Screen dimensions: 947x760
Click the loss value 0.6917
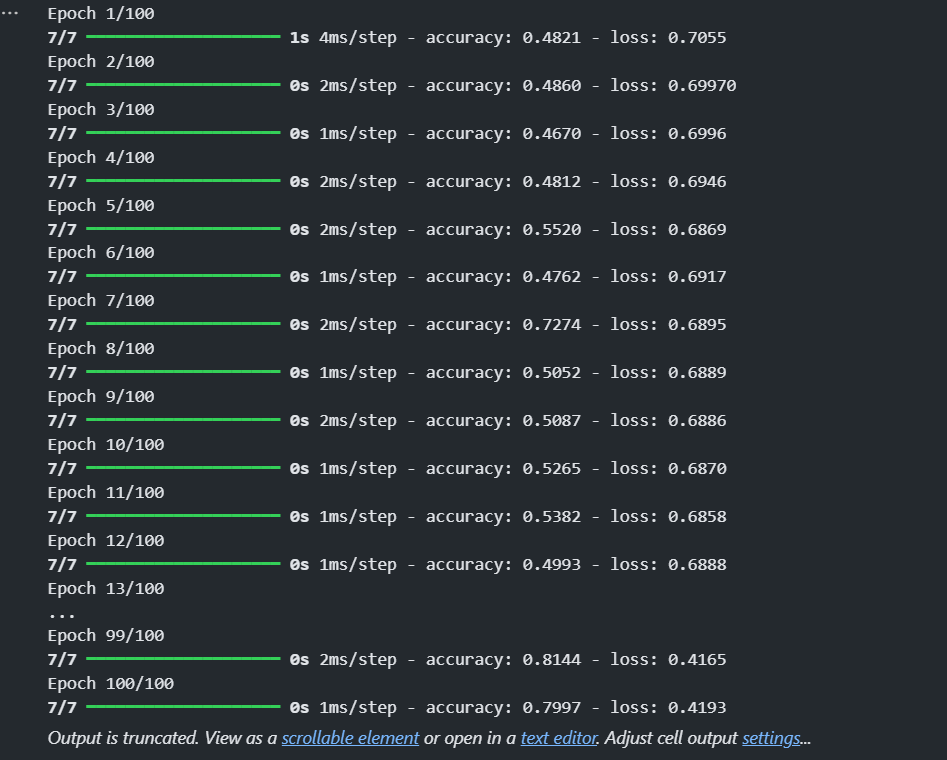point(697,277)
